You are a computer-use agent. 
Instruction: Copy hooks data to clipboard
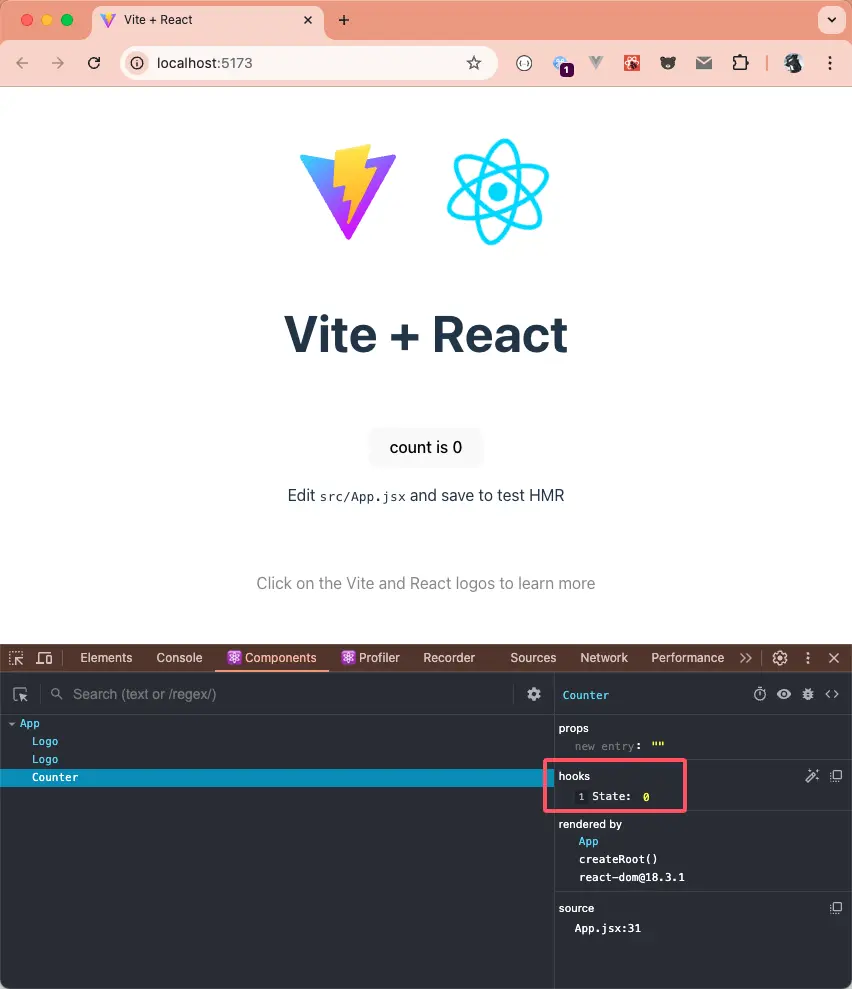coord(836,776)
